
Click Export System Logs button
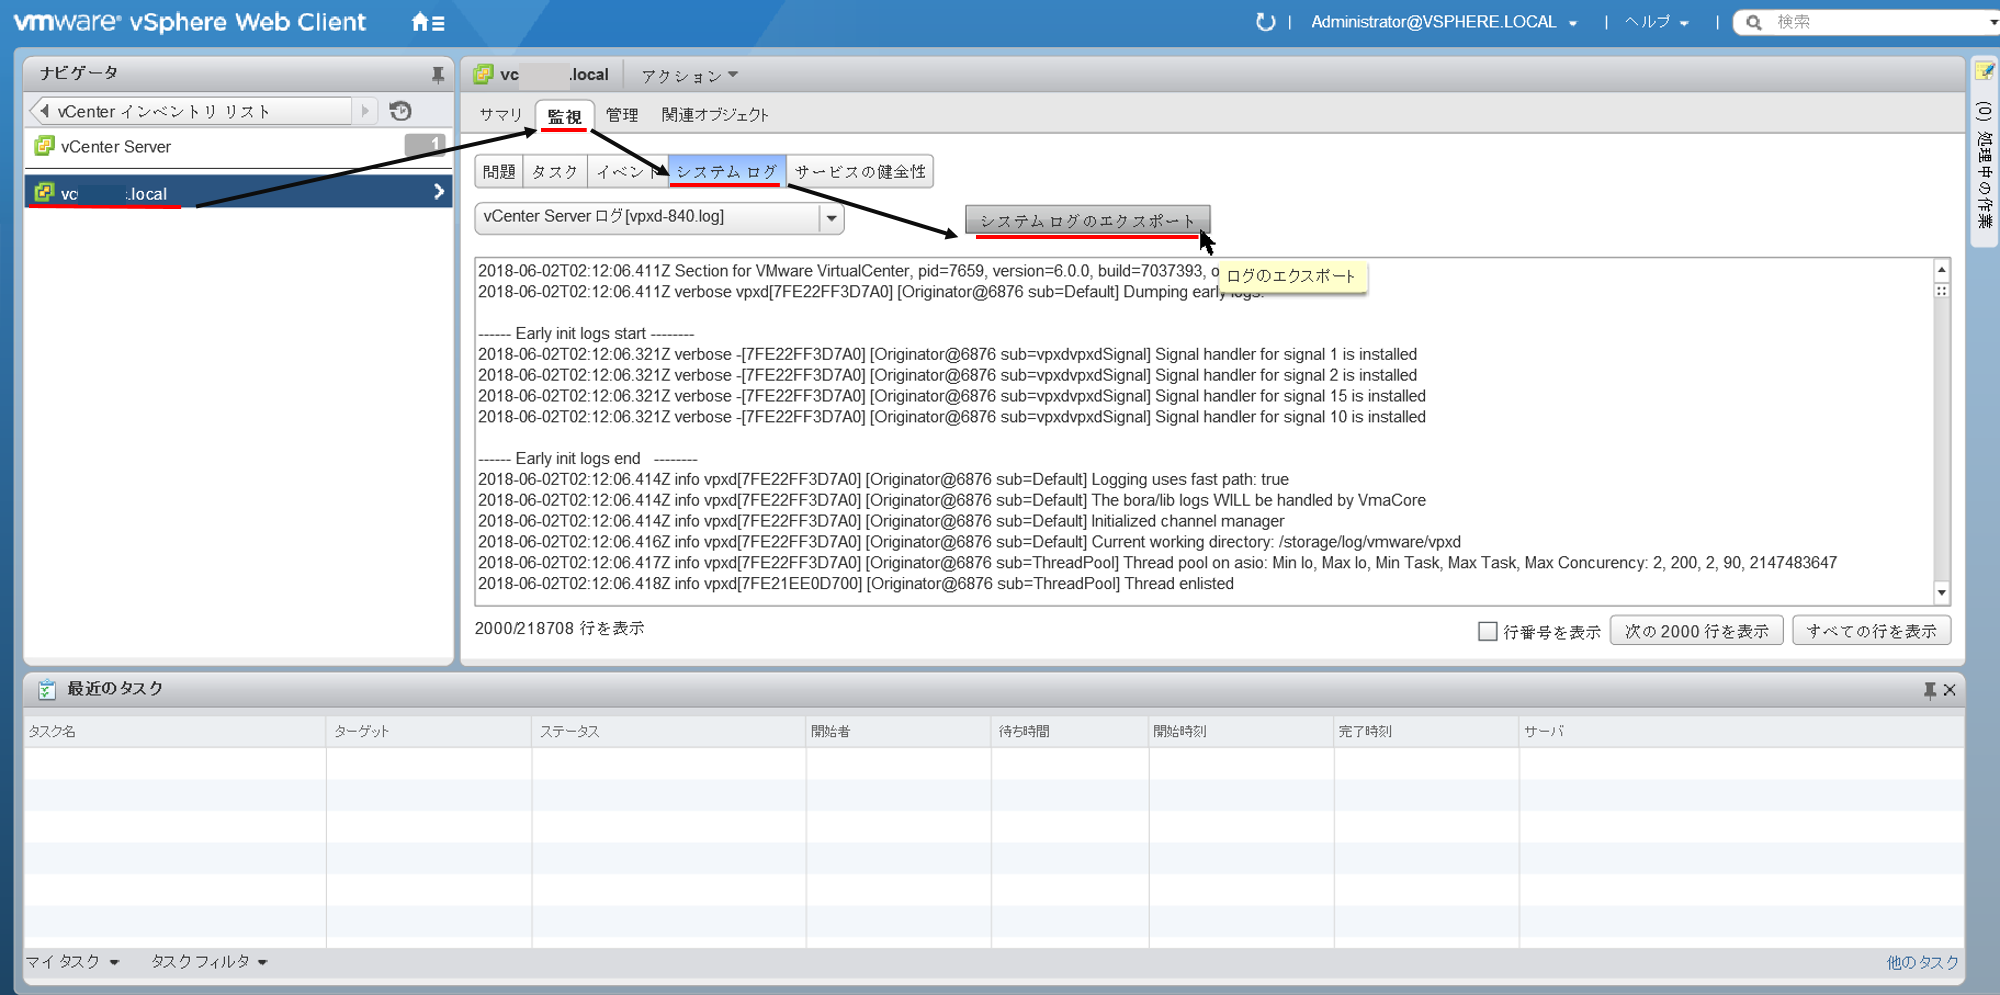(x=1087, y=220)
